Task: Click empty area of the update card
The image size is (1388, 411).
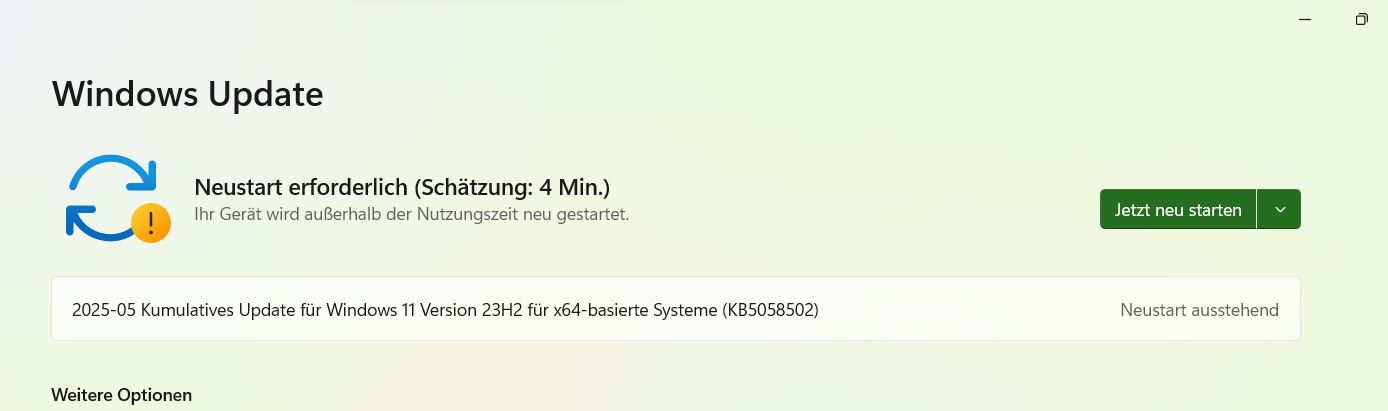Action: pyautogui.click(x=970, y=310)
